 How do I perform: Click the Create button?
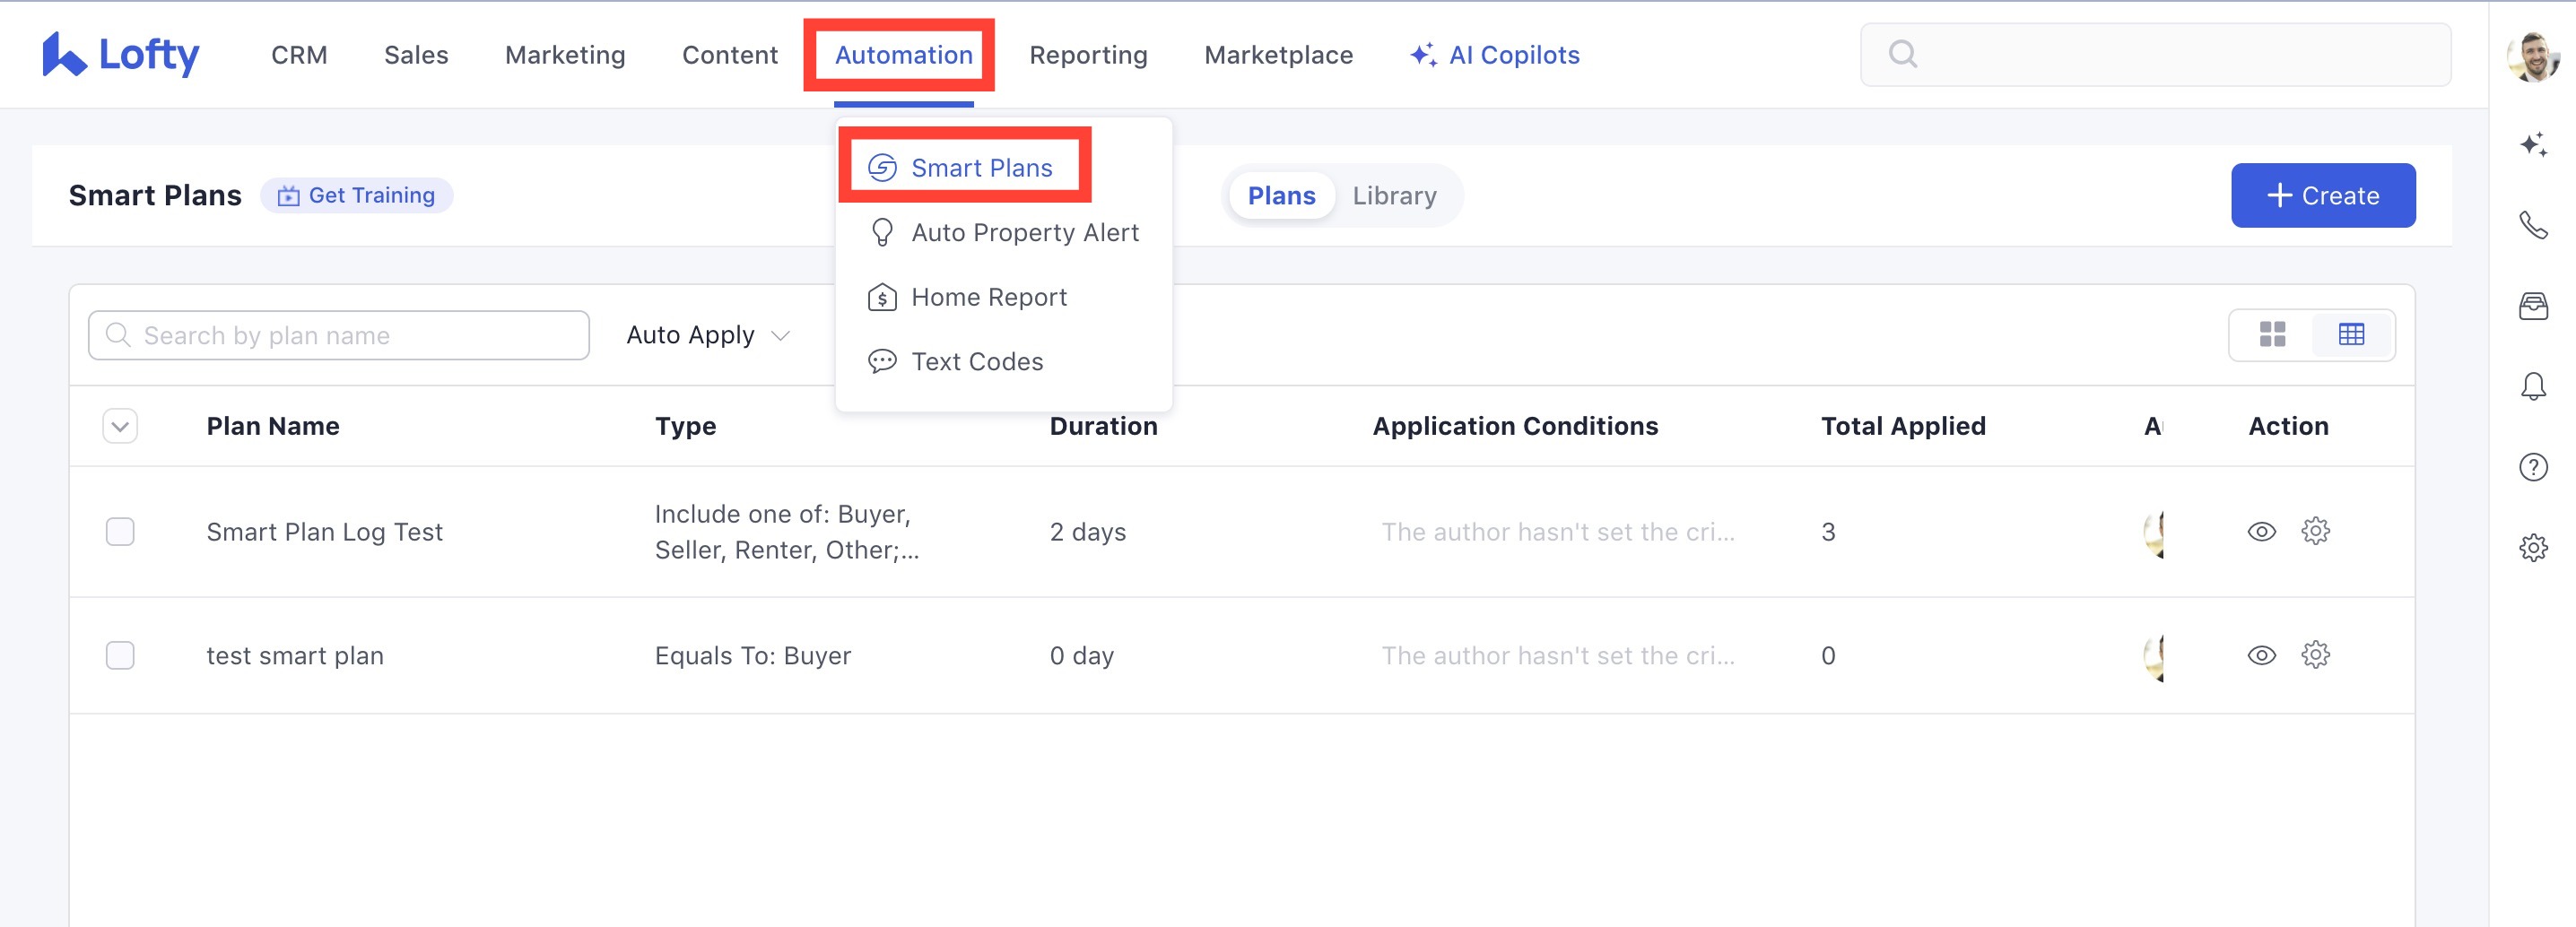2322,195
